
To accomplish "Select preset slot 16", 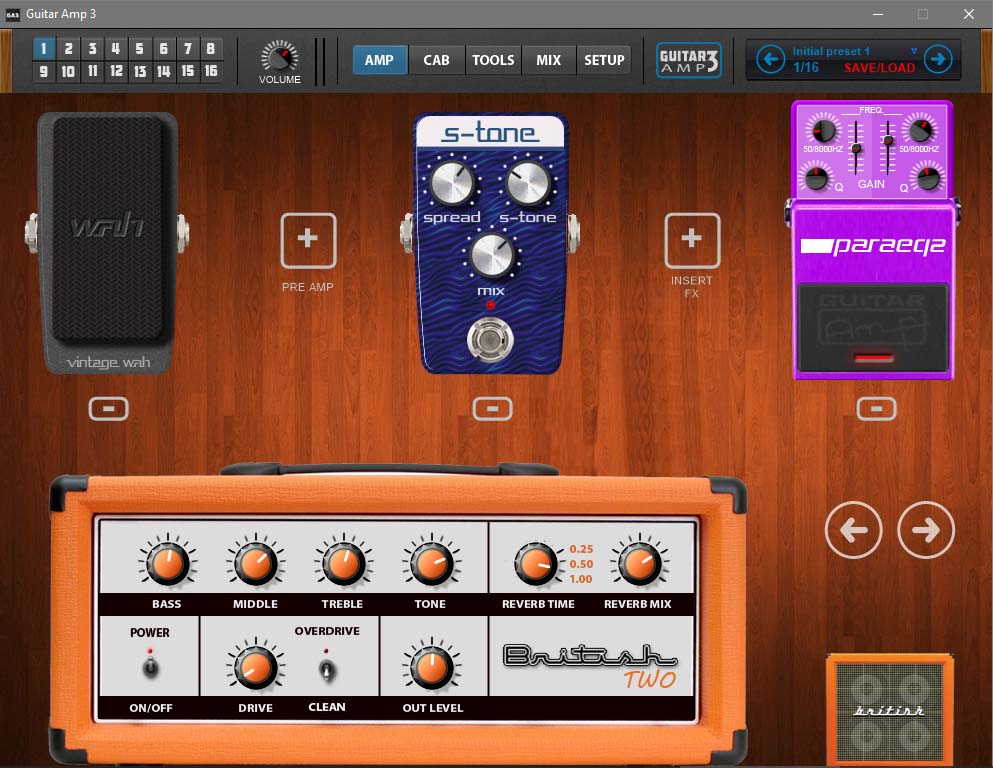I will [x=211, y=71].
